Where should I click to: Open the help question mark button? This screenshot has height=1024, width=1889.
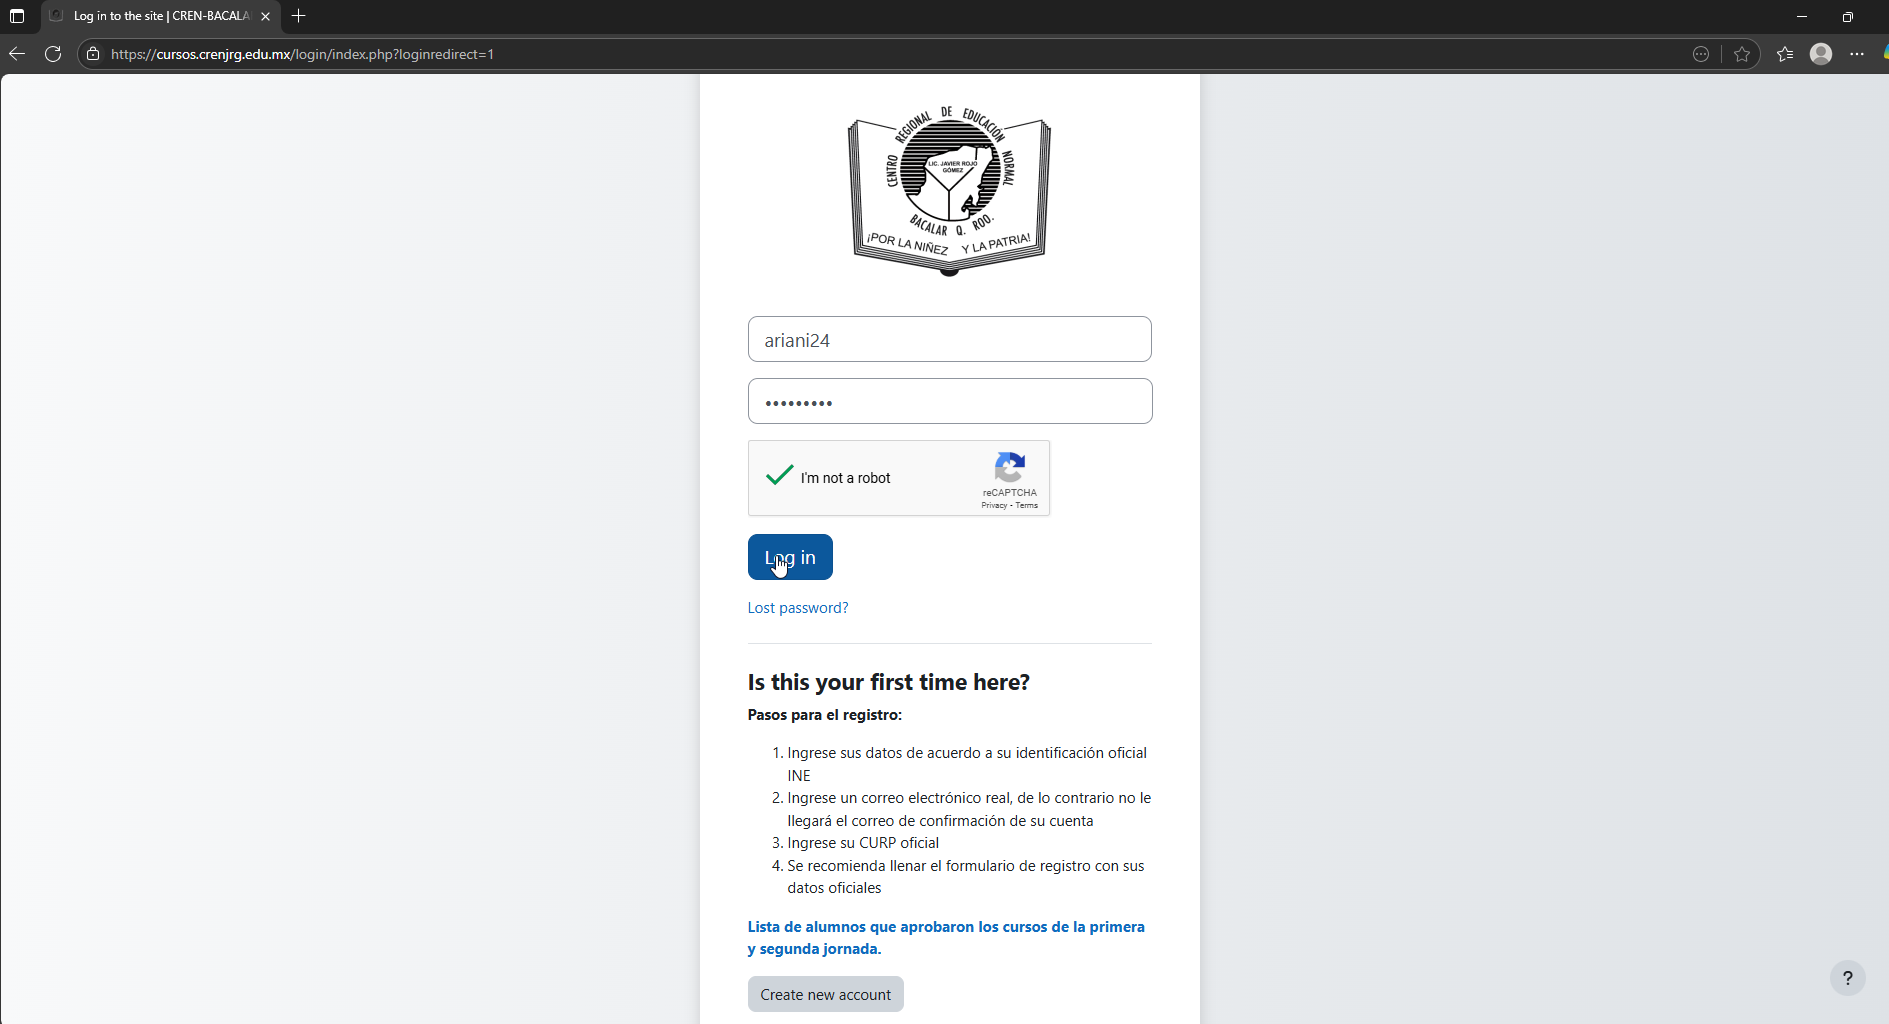pos(1848,978)
